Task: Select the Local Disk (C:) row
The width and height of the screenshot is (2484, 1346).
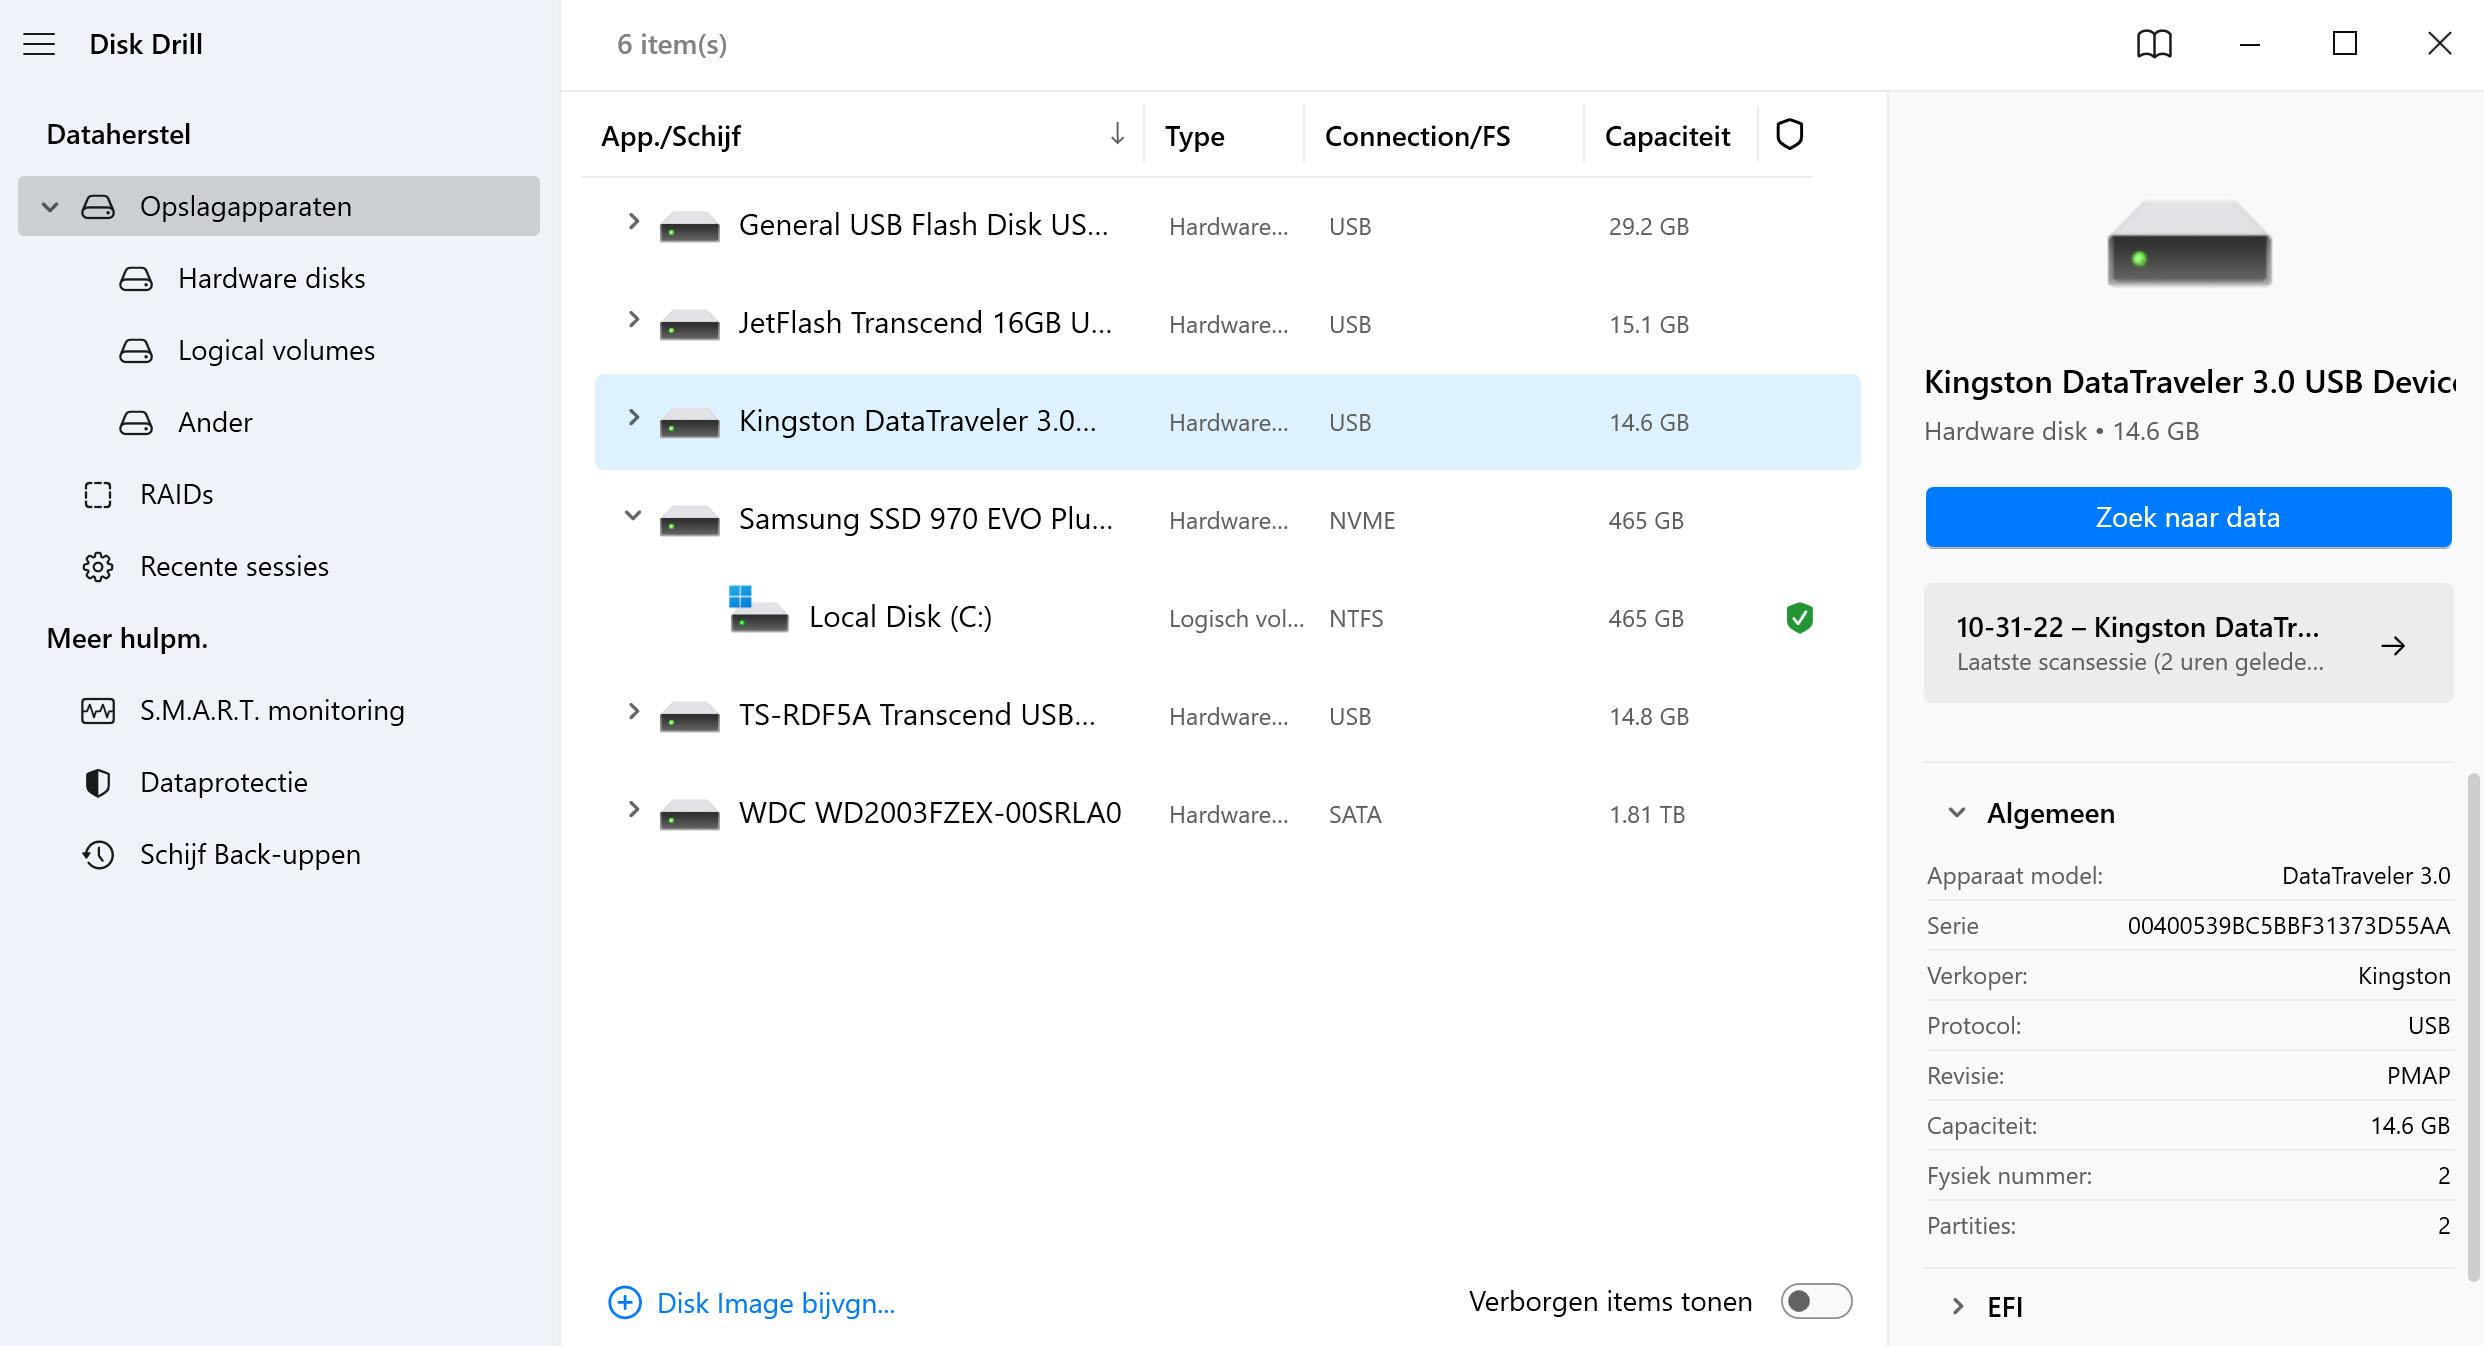Action: coord(1228,618)
